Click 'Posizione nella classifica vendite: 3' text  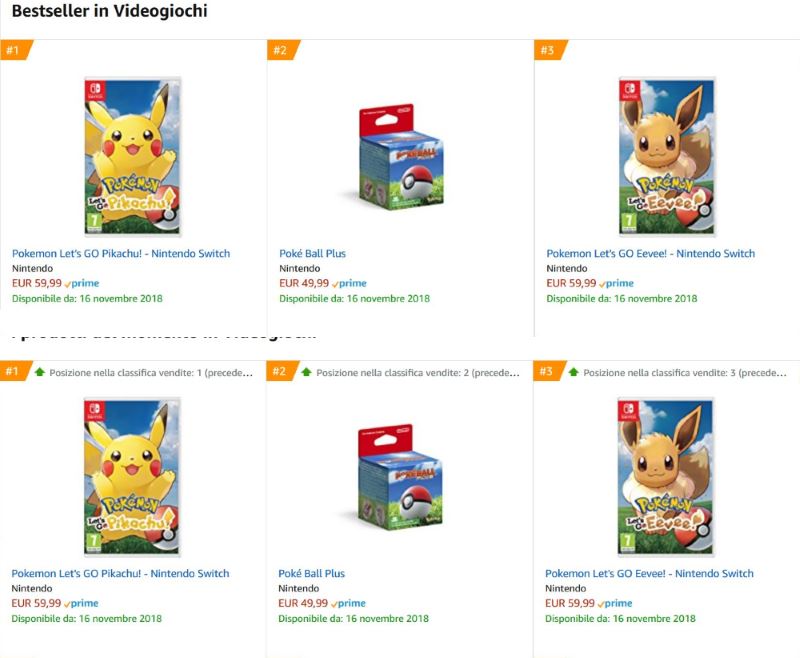click(684, 372)
